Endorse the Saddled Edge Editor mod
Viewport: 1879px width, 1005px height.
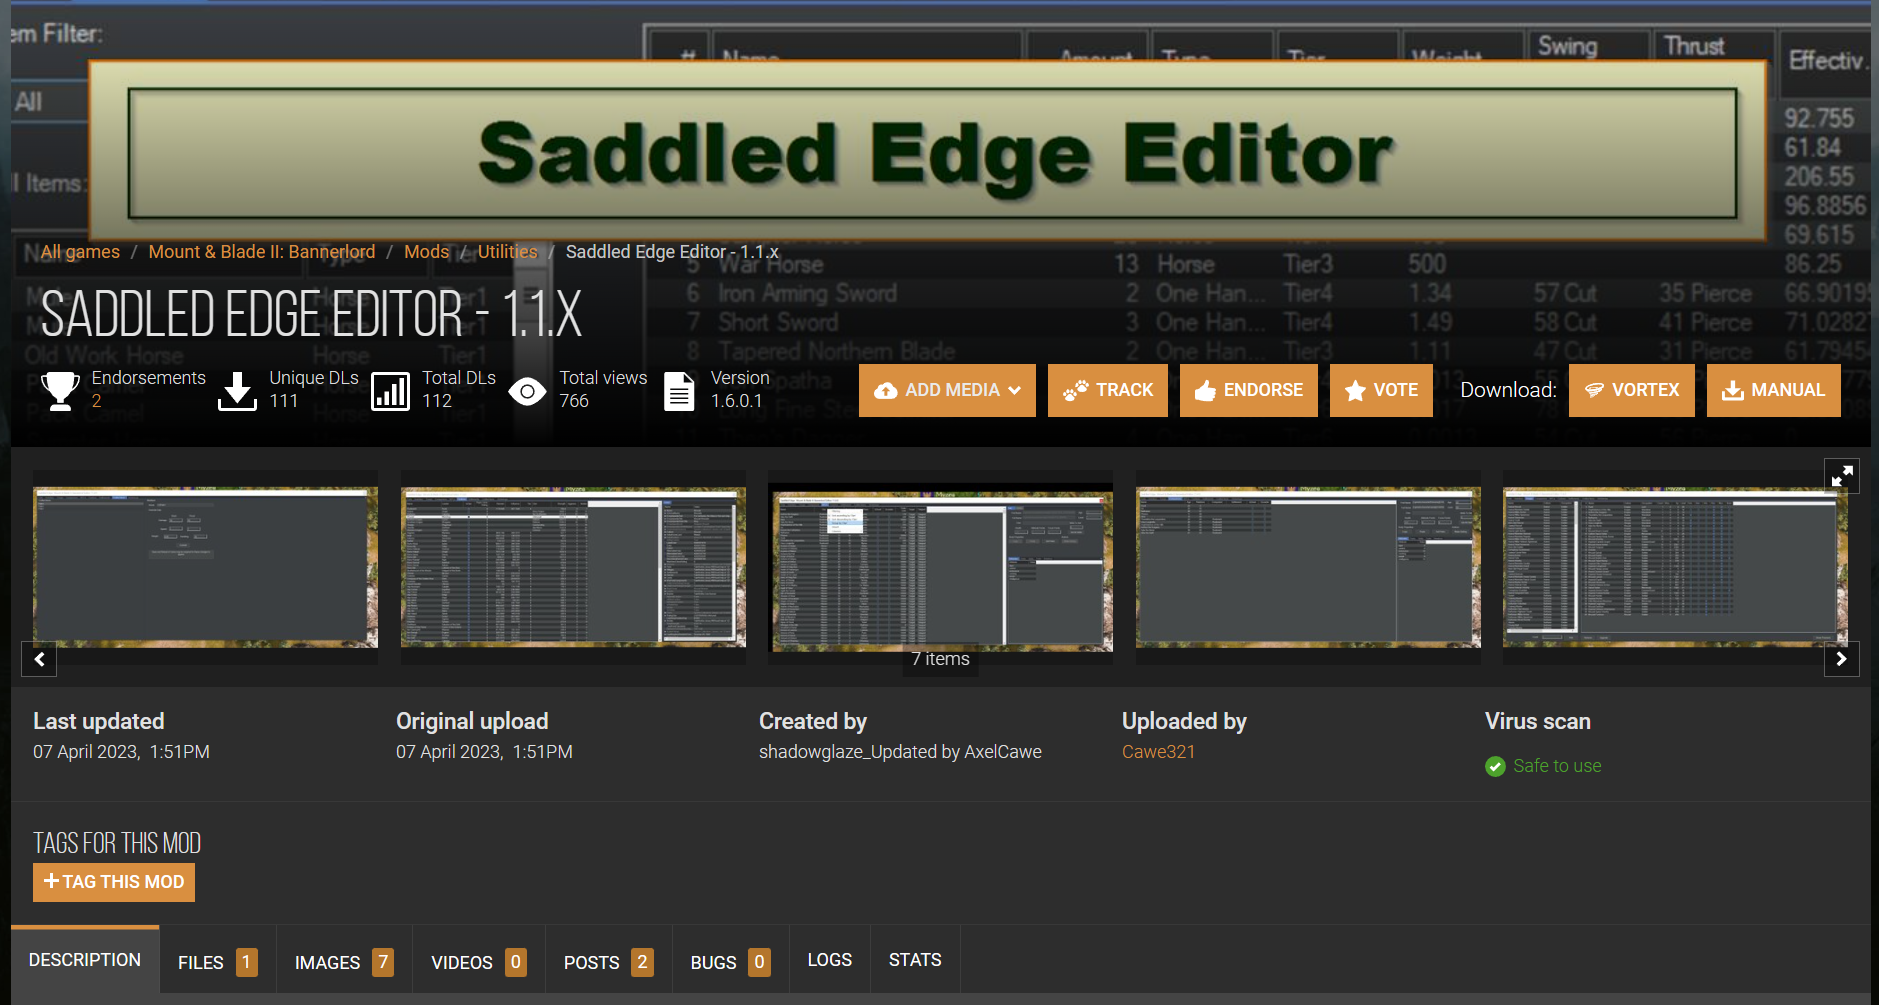[1249, 390]
